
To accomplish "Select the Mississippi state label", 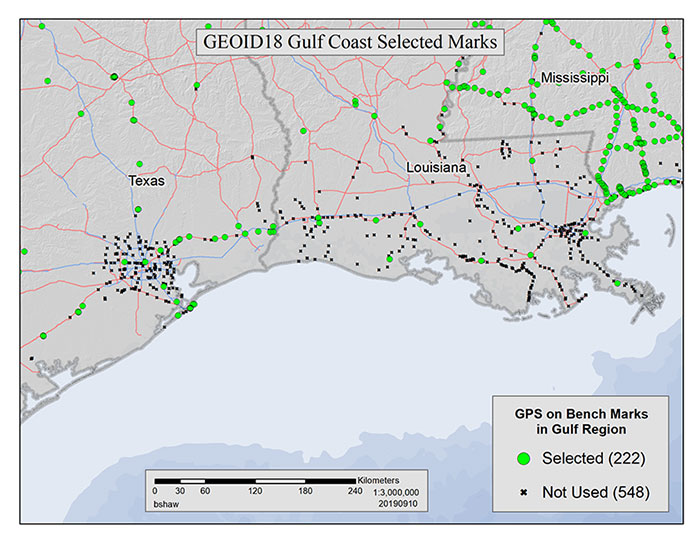I will [574, 78].
